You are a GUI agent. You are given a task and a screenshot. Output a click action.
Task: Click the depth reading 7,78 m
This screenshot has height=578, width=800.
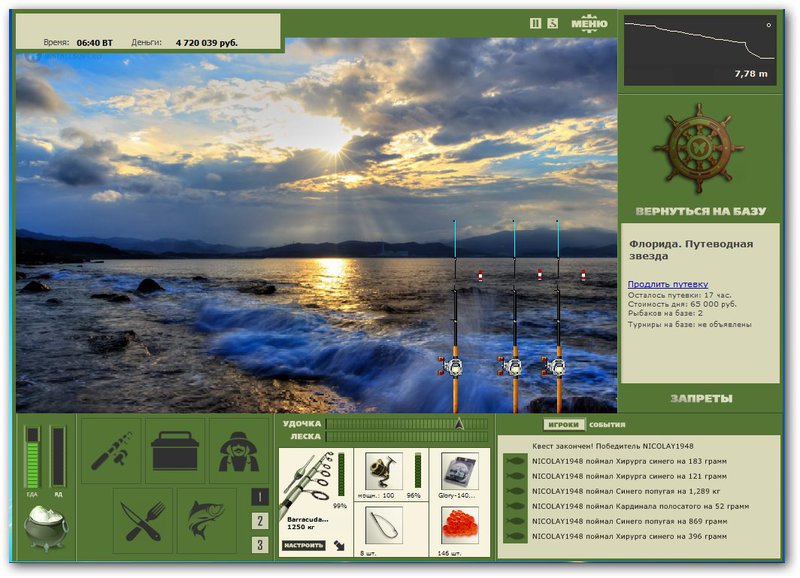[x=751, y=73]
